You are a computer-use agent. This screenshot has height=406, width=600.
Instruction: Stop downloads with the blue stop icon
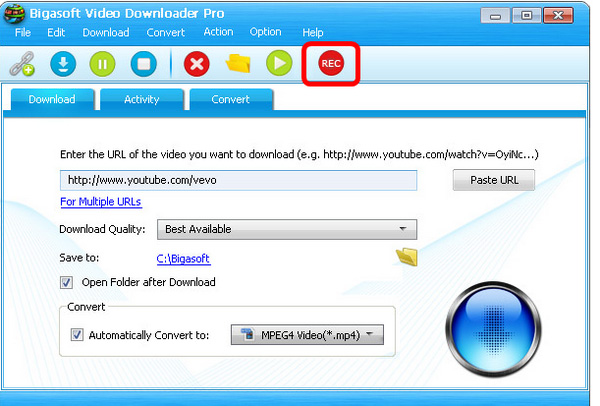[x=143, y=64]
